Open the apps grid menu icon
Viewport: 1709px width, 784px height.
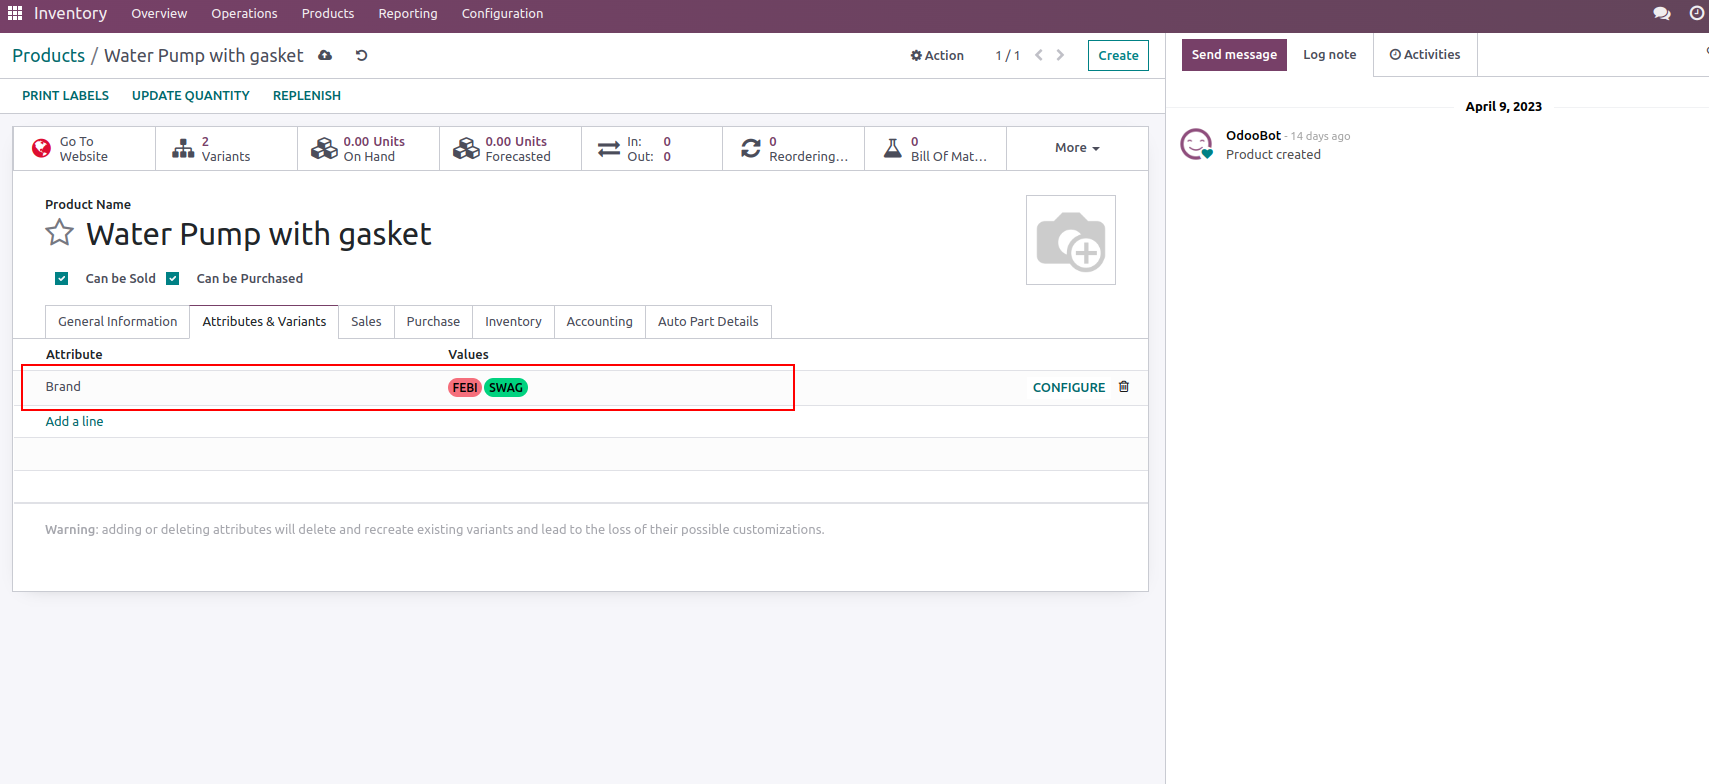[15, 14]
